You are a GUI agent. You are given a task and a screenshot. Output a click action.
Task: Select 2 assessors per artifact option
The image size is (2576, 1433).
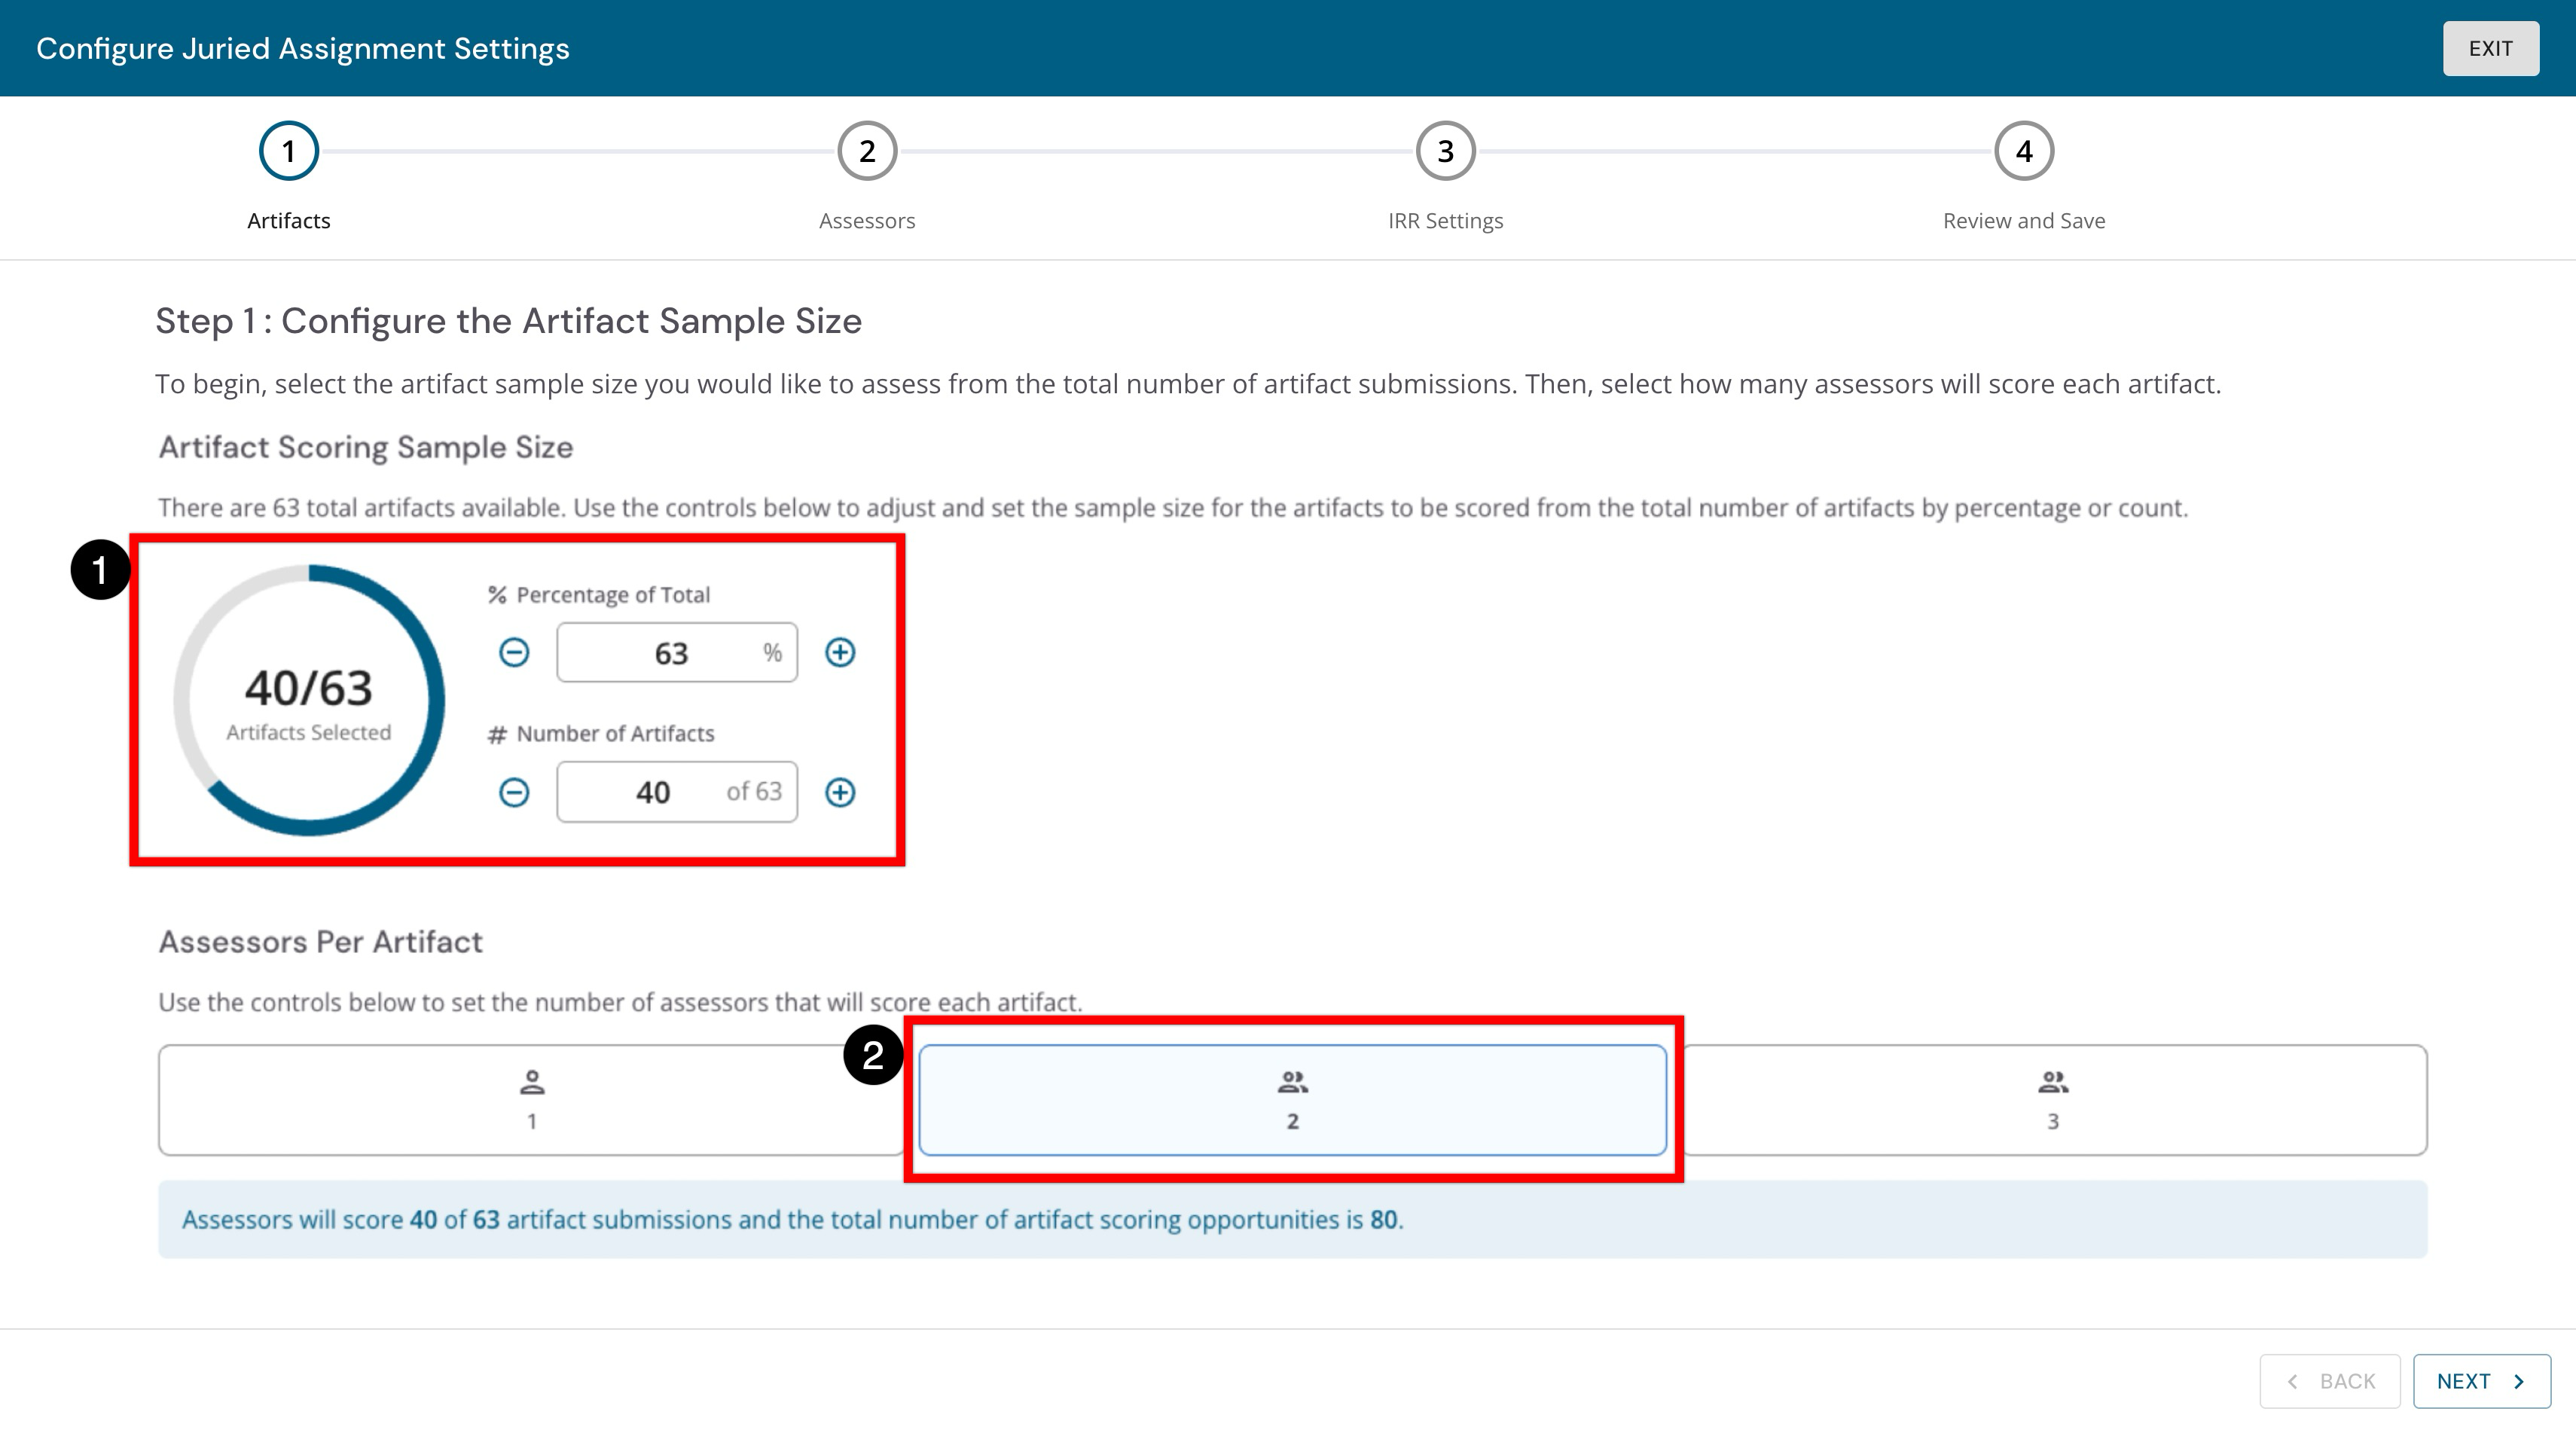1292,1100
